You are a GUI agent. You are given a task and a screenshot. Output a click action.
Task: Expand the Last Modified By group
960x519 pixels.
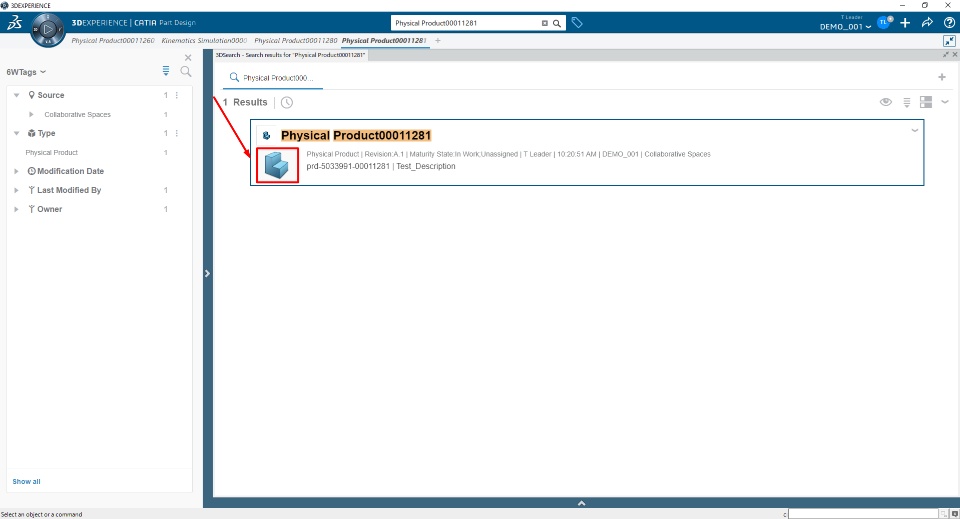coord(17,190)
